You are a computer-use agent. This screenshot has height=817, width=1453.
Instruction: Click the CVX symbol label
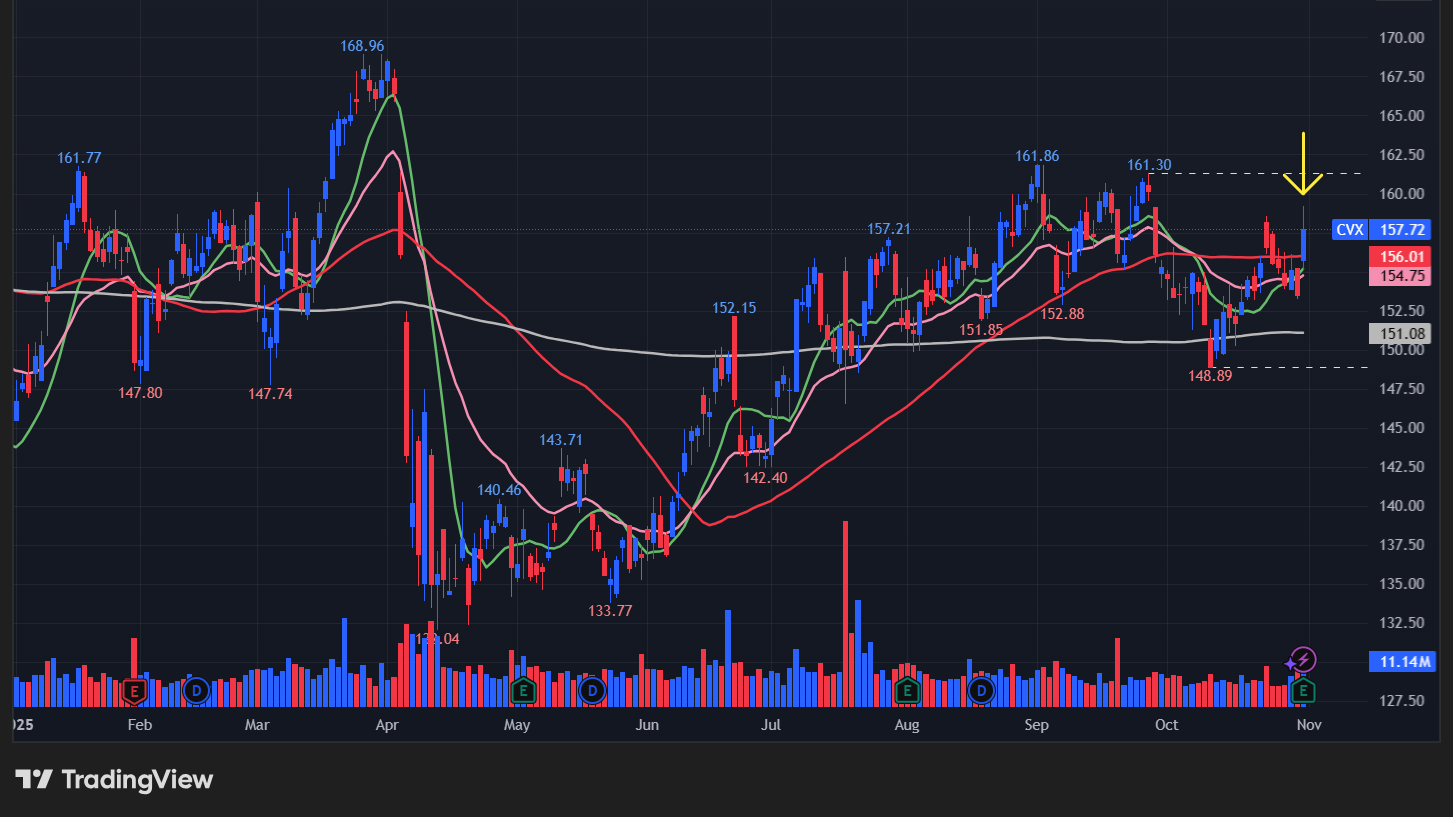click(x=1350, y=230)
